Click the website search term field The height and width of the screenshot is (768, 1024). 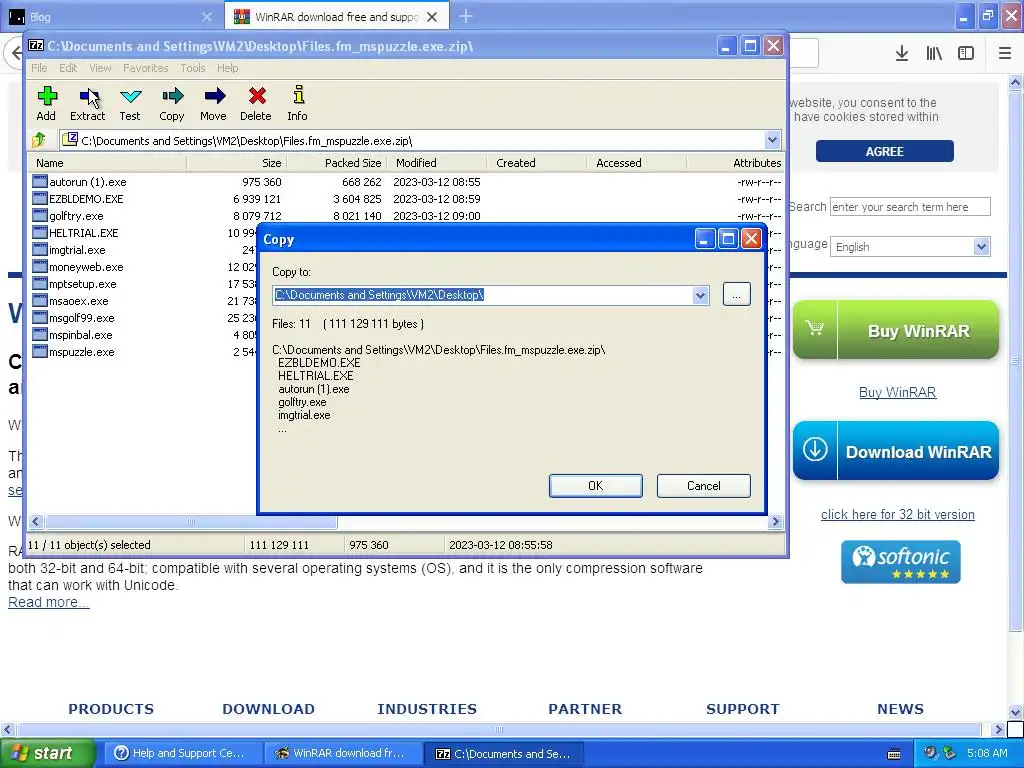point(910,207)
